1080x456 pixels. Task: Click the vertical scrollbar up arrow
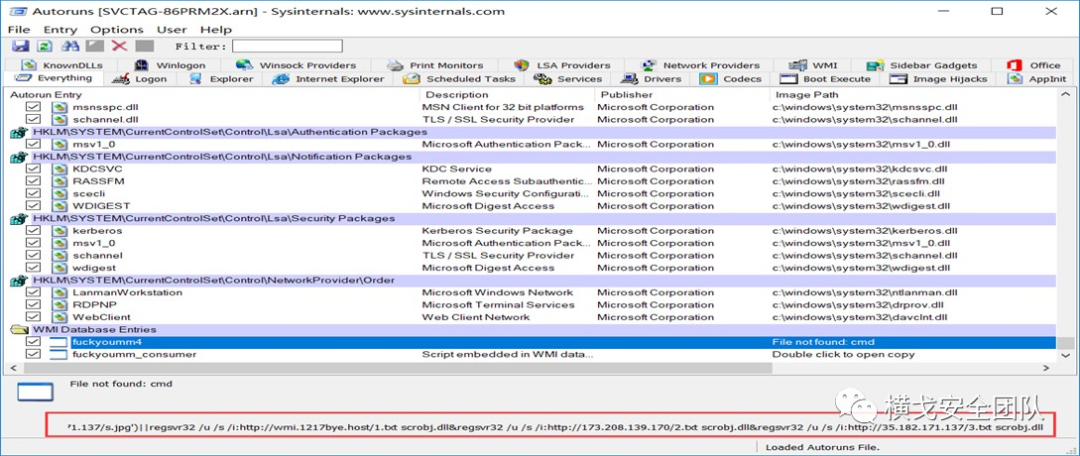click(1064, 94)
